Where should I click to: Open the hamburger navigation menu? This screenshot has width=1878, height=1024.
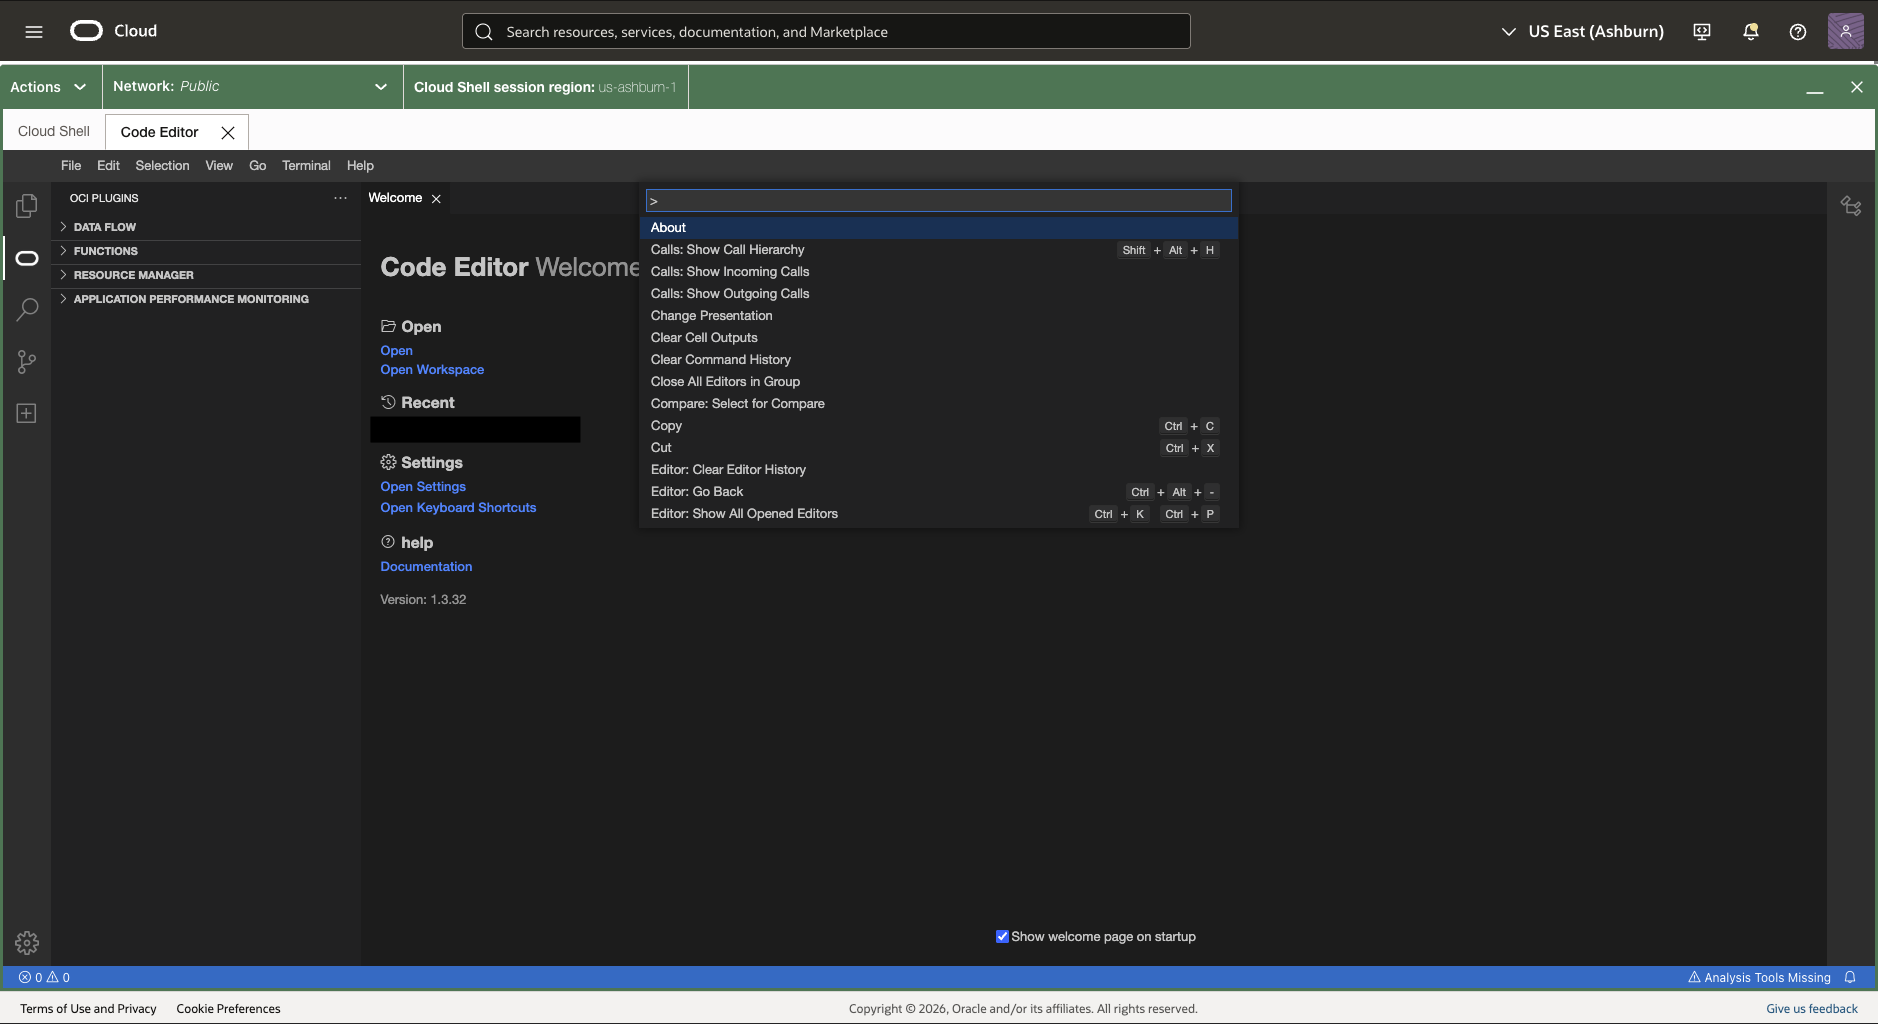pos(34,32)
